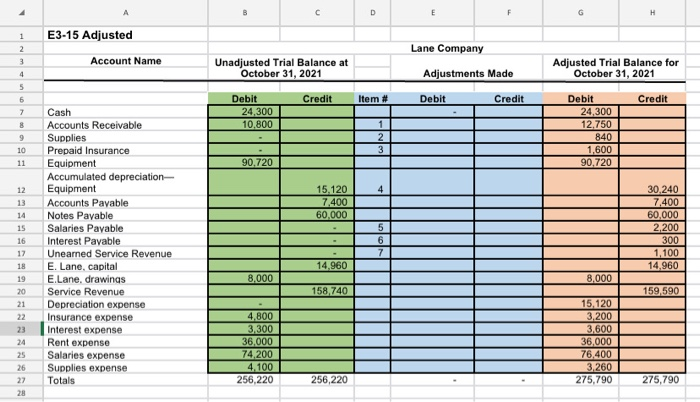
Task: Click the 'E3-15 Adjusted' title cell
Action: (125, 35)
